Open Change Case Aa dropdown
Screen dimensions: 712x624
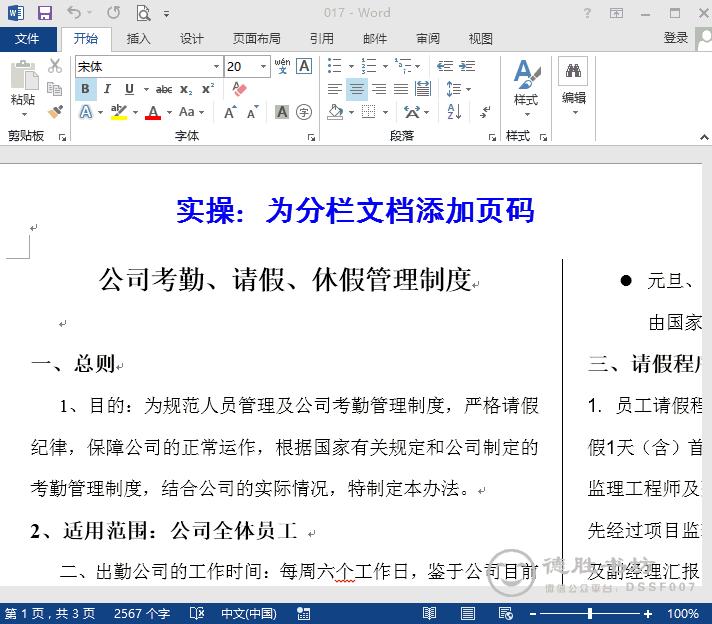(x=191, y=112)
